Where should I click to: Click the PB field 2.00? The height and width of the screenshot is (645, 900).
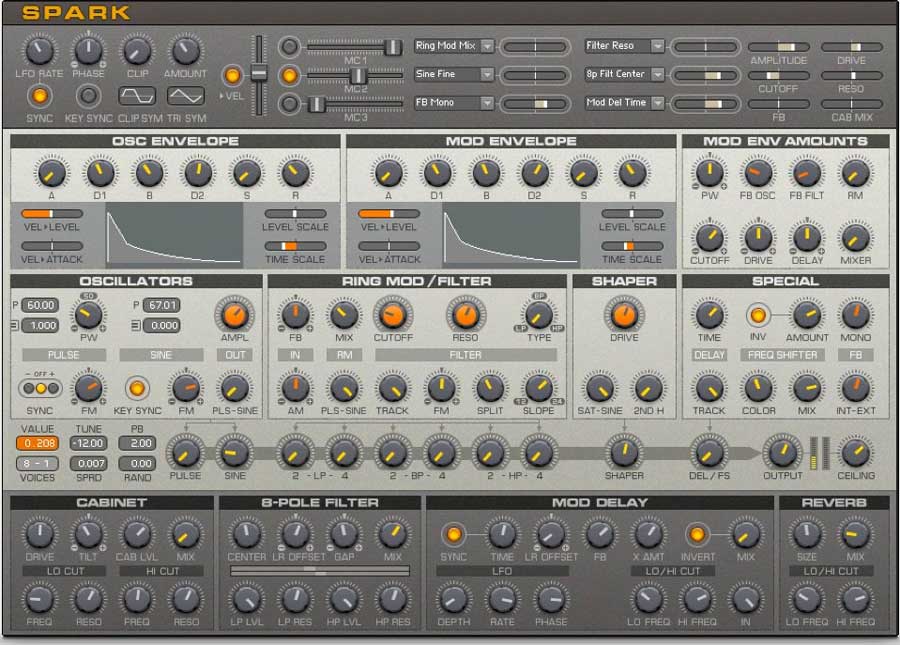[x=137, y=443]
